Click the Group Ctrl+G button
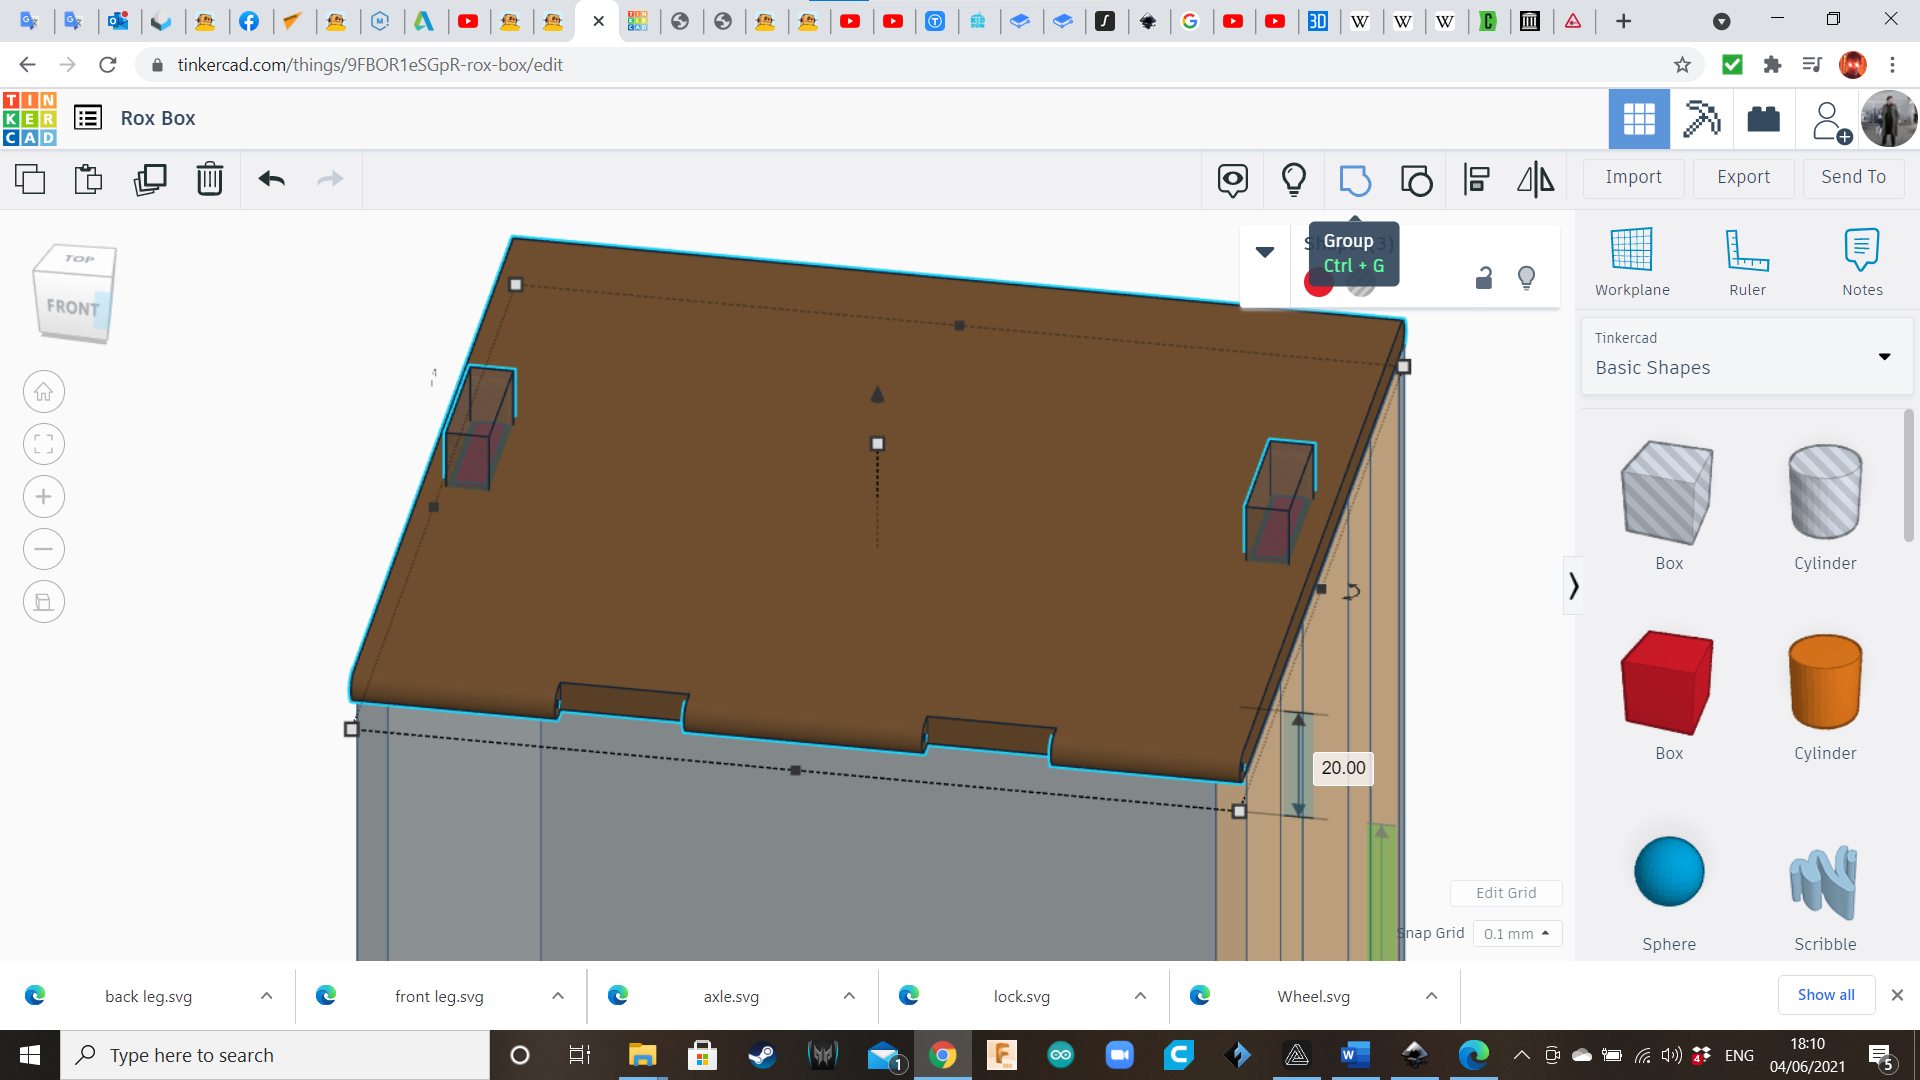Image resolution: width=1920 pixels, height=1080 pixels. point(1354,179)
